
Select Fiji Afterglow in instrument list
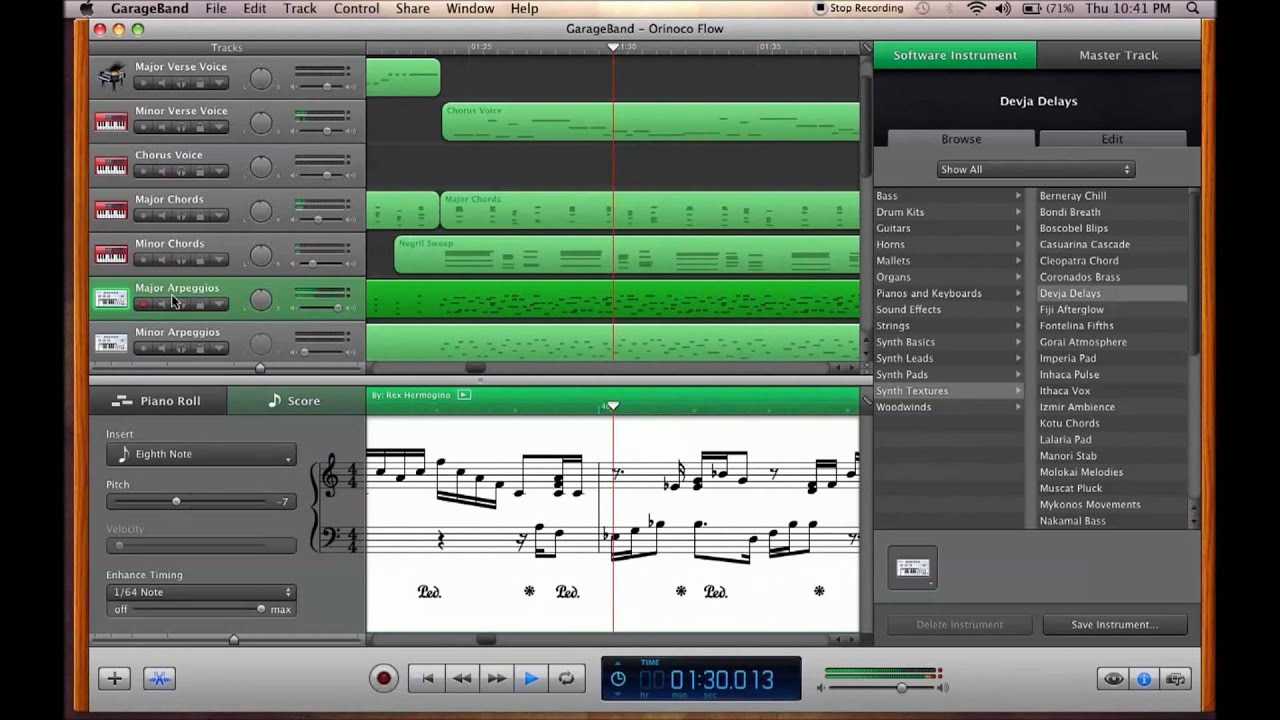(x=1071, y=309)
